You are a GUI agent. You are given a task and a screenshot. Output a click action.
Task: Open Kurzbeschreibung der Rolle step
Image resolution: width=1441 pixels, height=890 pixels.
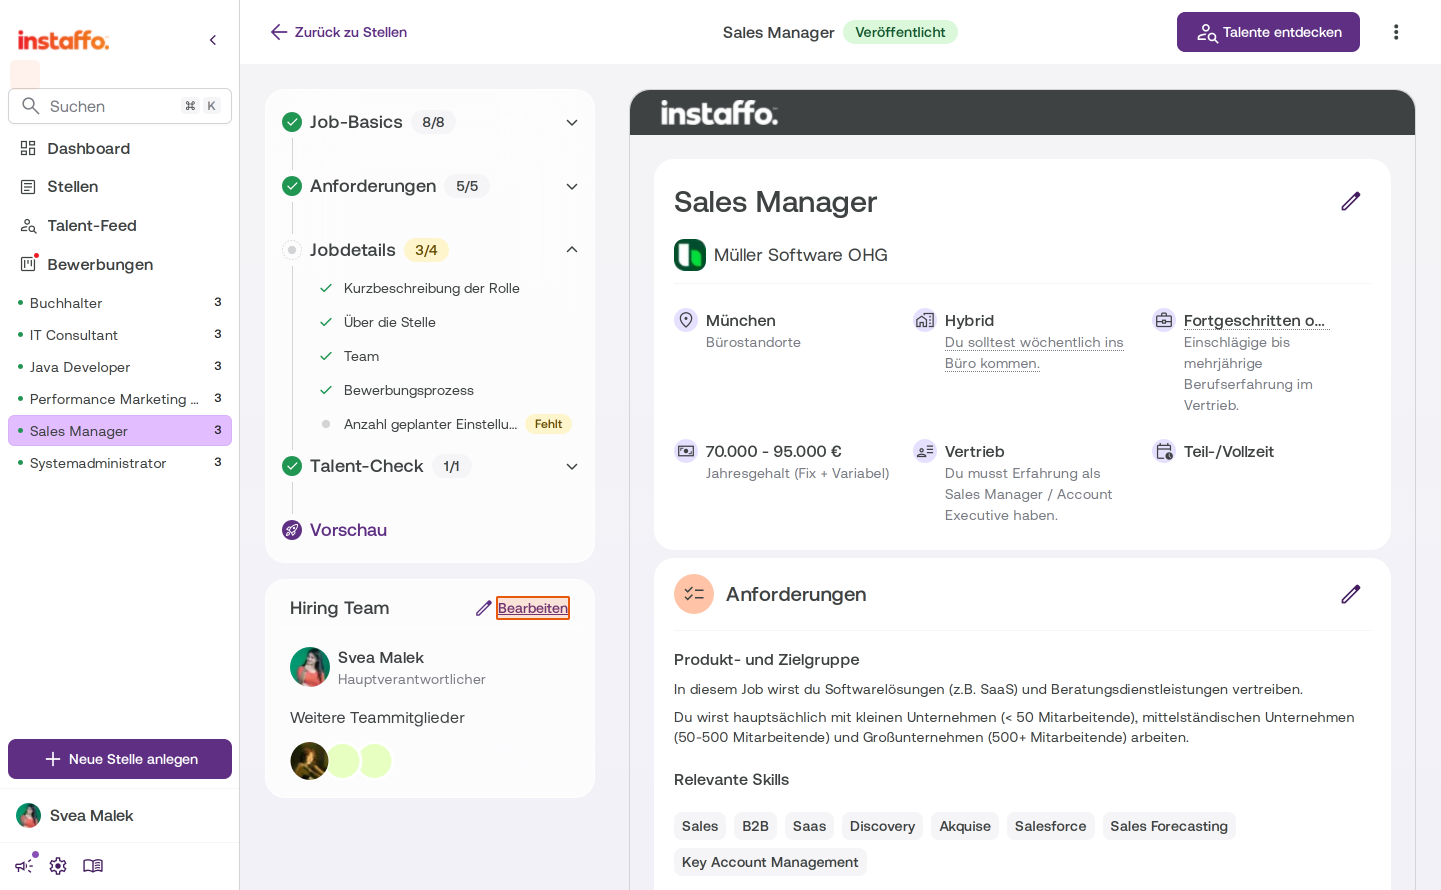[432, 288]
